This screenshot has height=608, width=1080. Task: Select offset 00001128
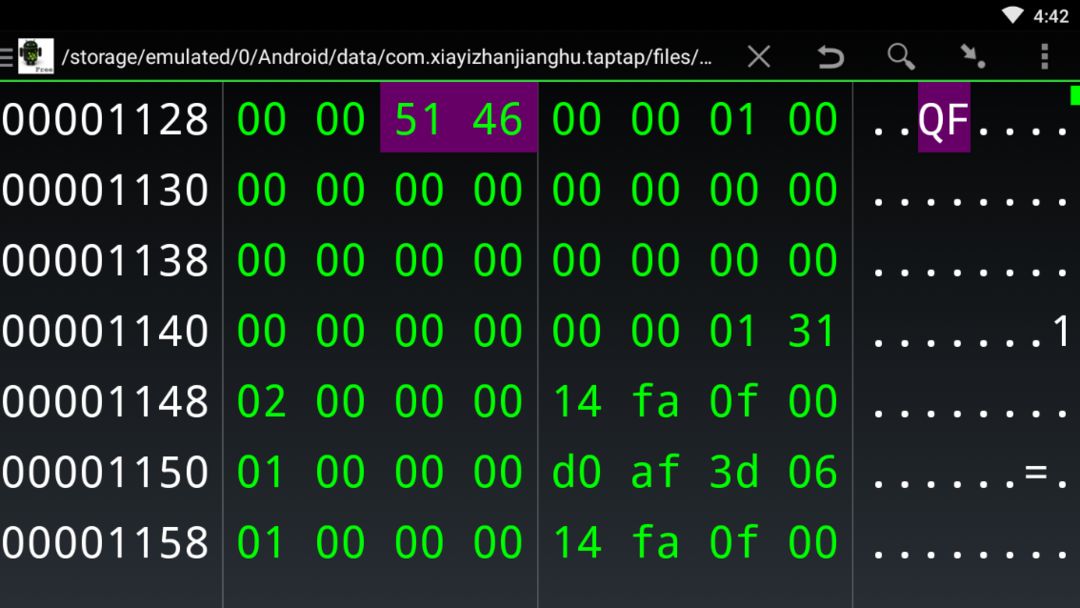click(105, 119)
